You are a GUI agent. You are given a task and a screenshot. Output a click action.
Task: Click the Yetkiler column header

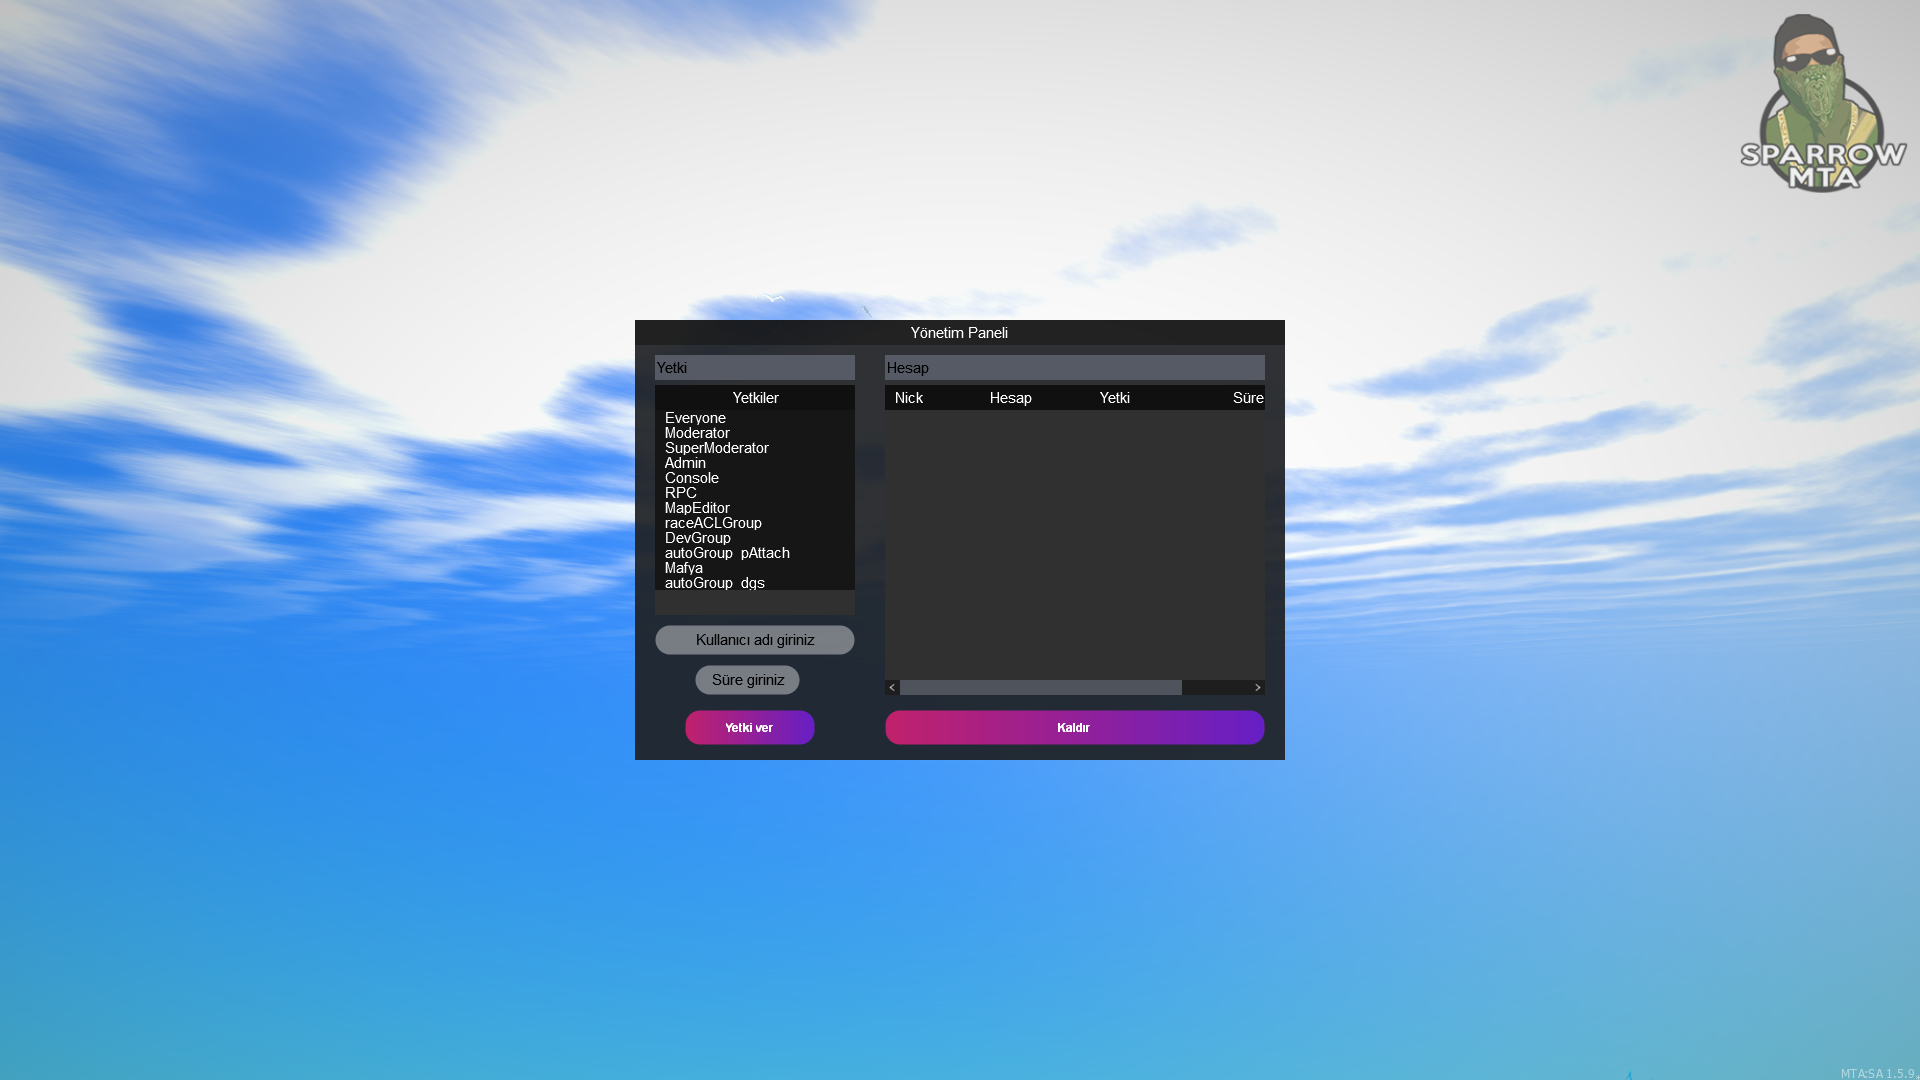coord(755,398)
